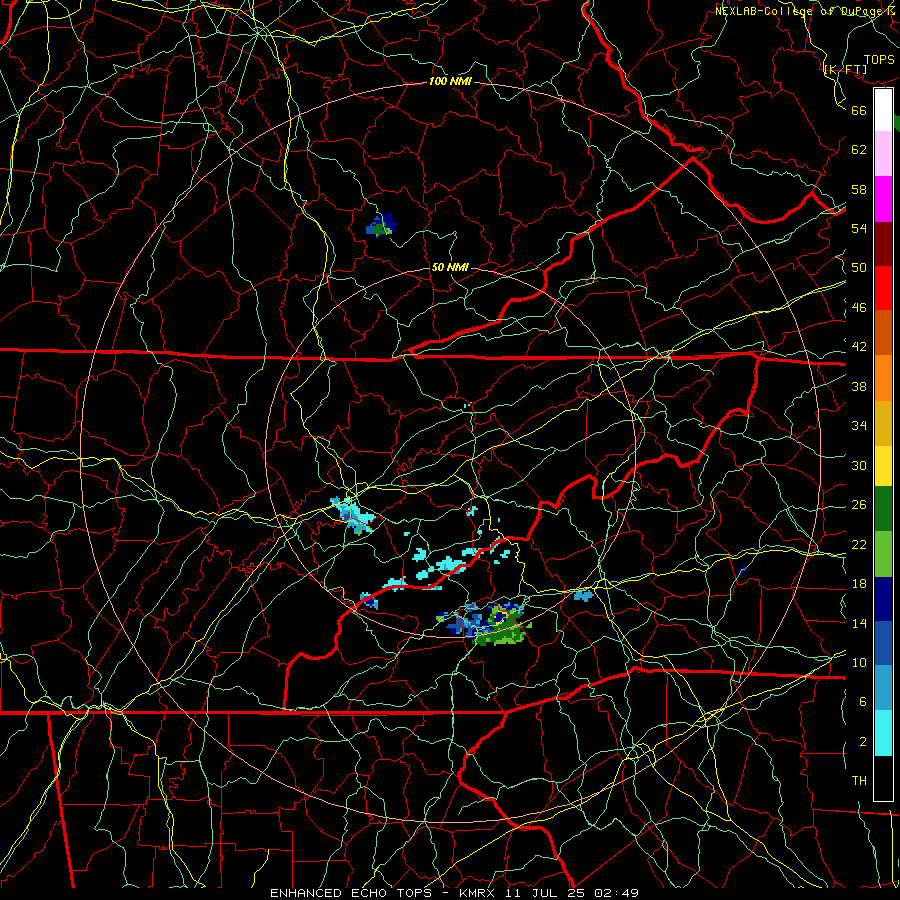Select the 42 scale label
The width and height of the screenshot is (900, 900).
[859, 347]
